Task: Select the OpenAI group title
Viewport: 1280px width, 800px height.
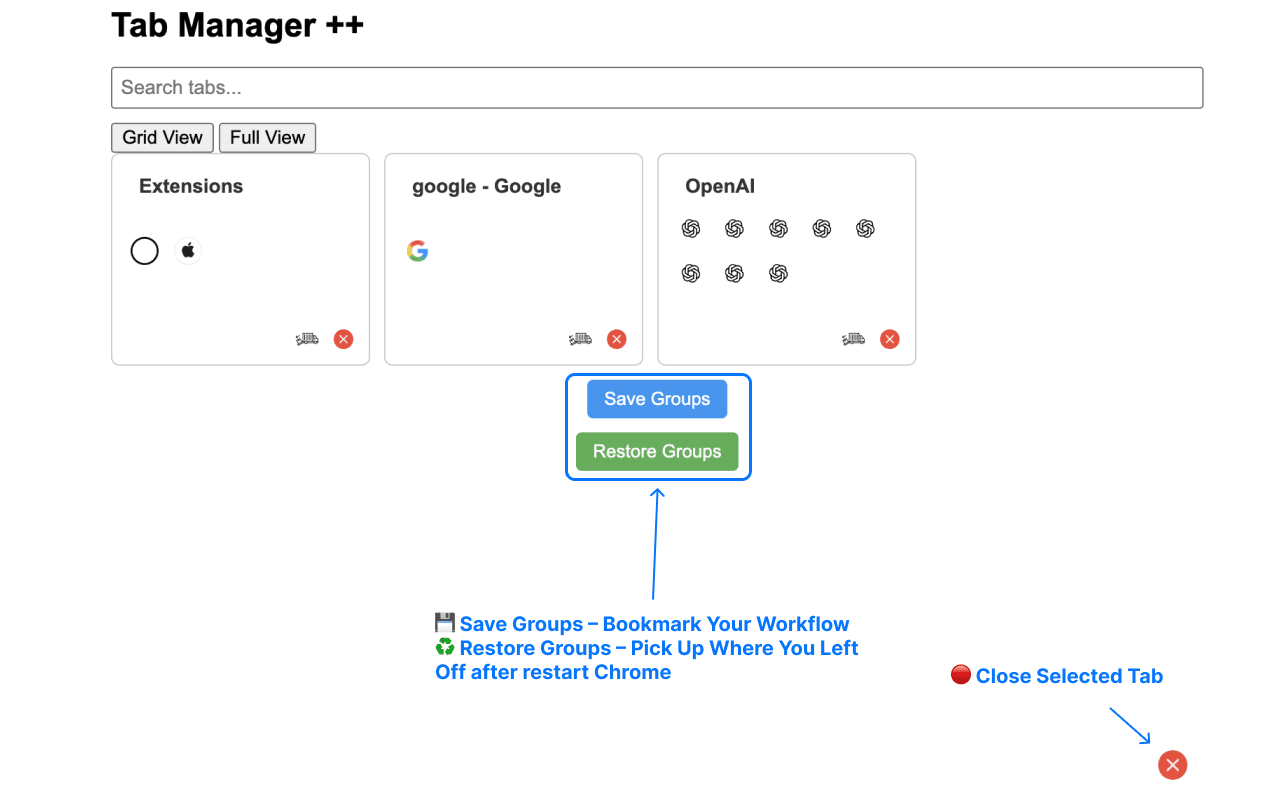Action: point(720,186)
